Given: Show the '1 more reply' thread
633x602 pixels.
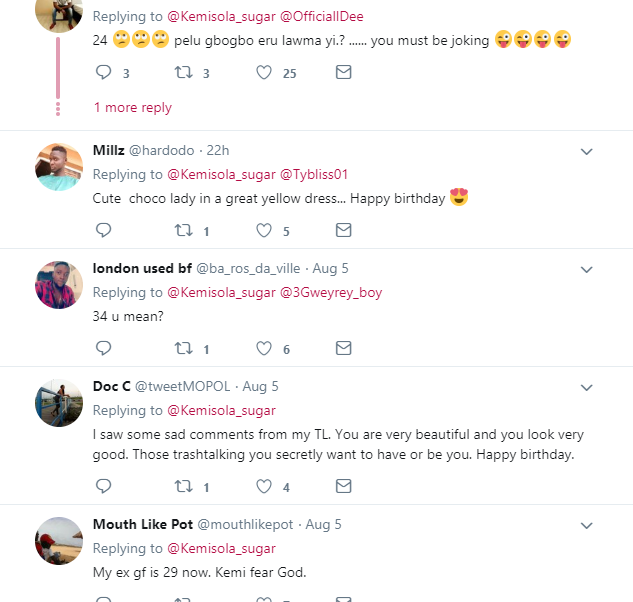Looking at the screenshot, I should click(x=133, y=108).
